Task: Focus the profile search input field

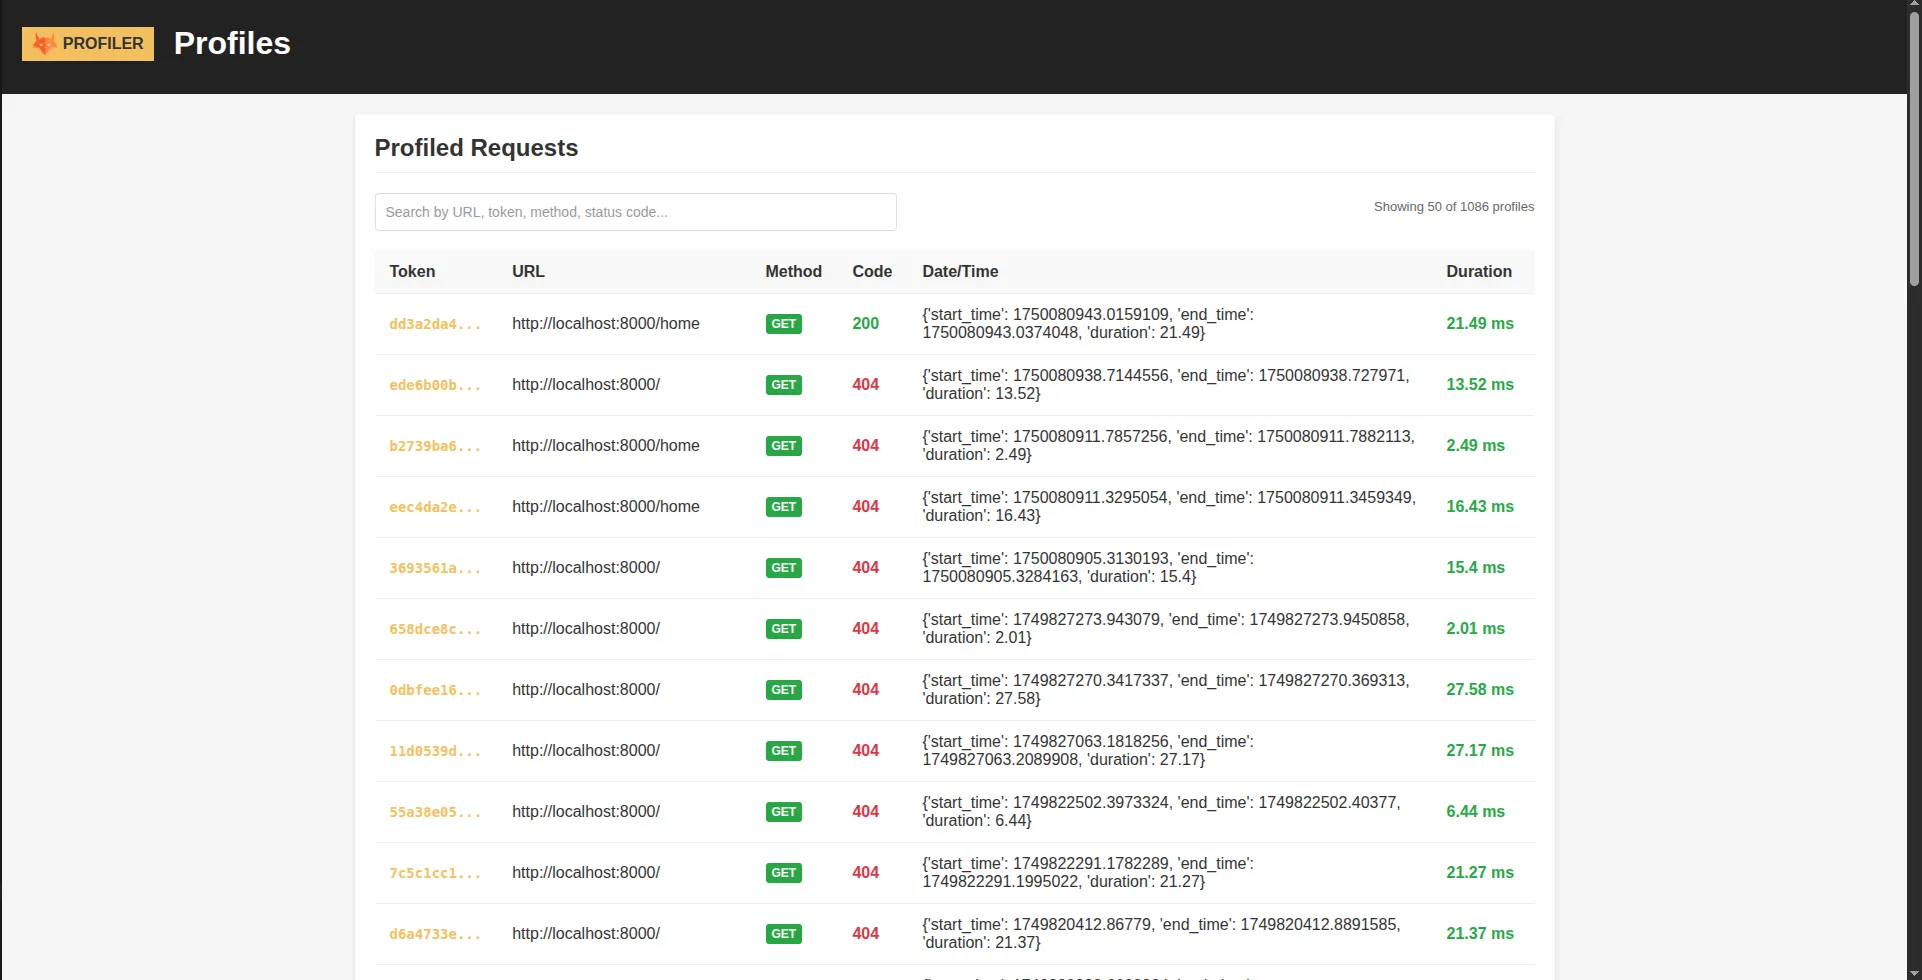Action: pos(635,212)
